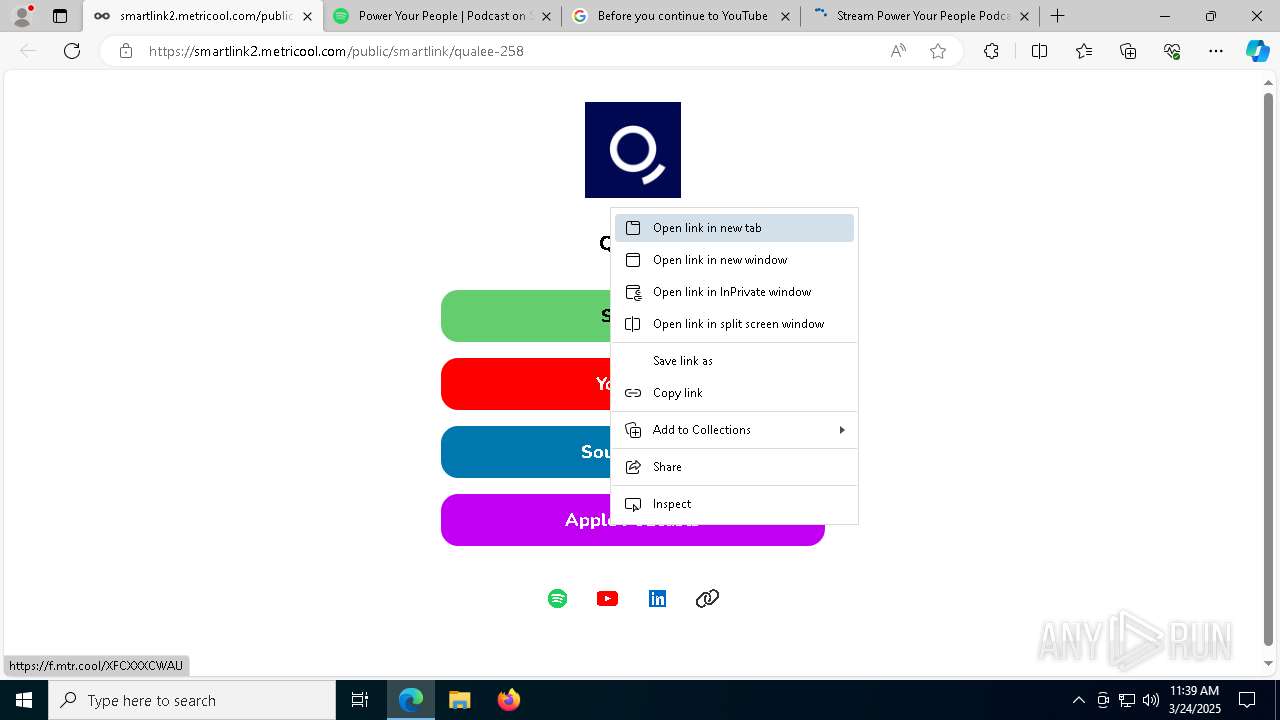Image resolution: width=1280 pixels, height=720 pixels.
Task: Select Copy link from context menu
Action: [734, 393]
